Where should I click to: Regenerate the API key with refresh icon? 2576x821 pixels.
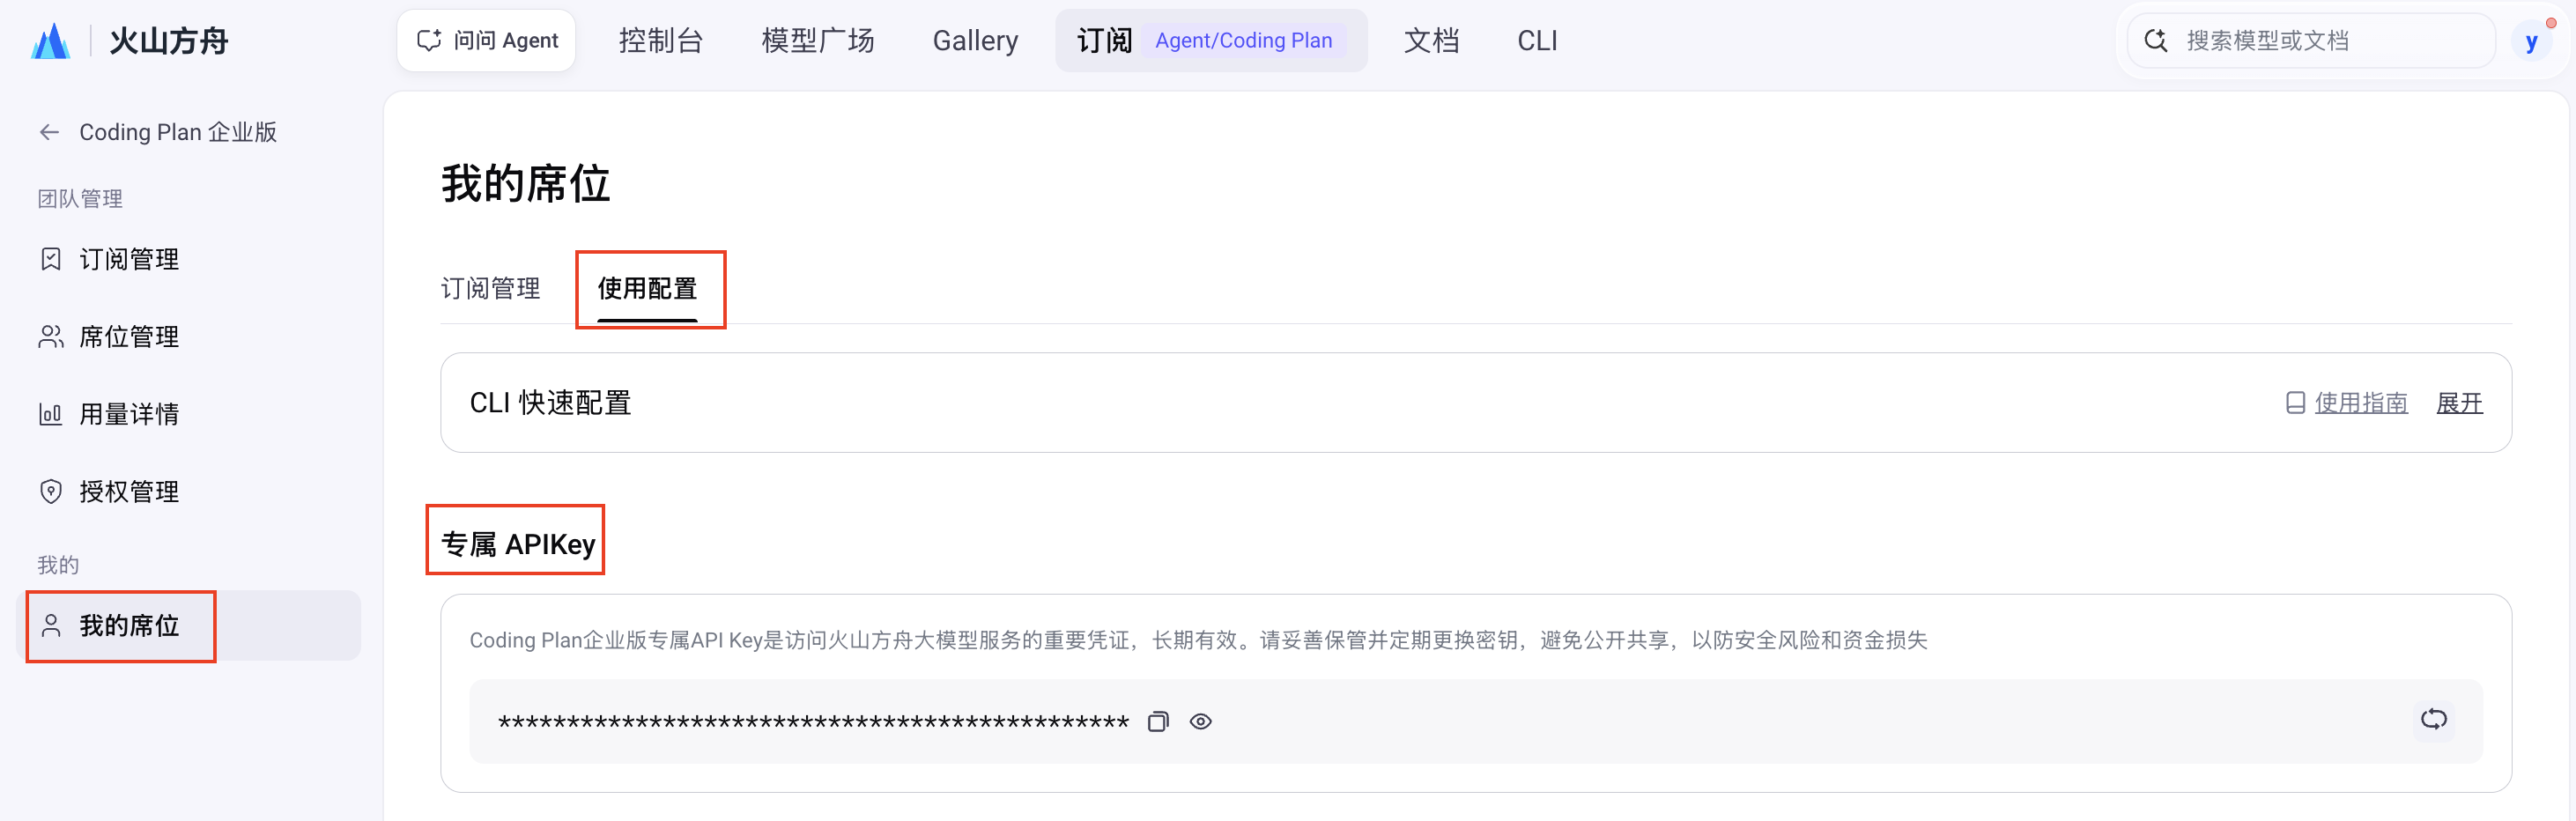click(x=2433, y=720)
